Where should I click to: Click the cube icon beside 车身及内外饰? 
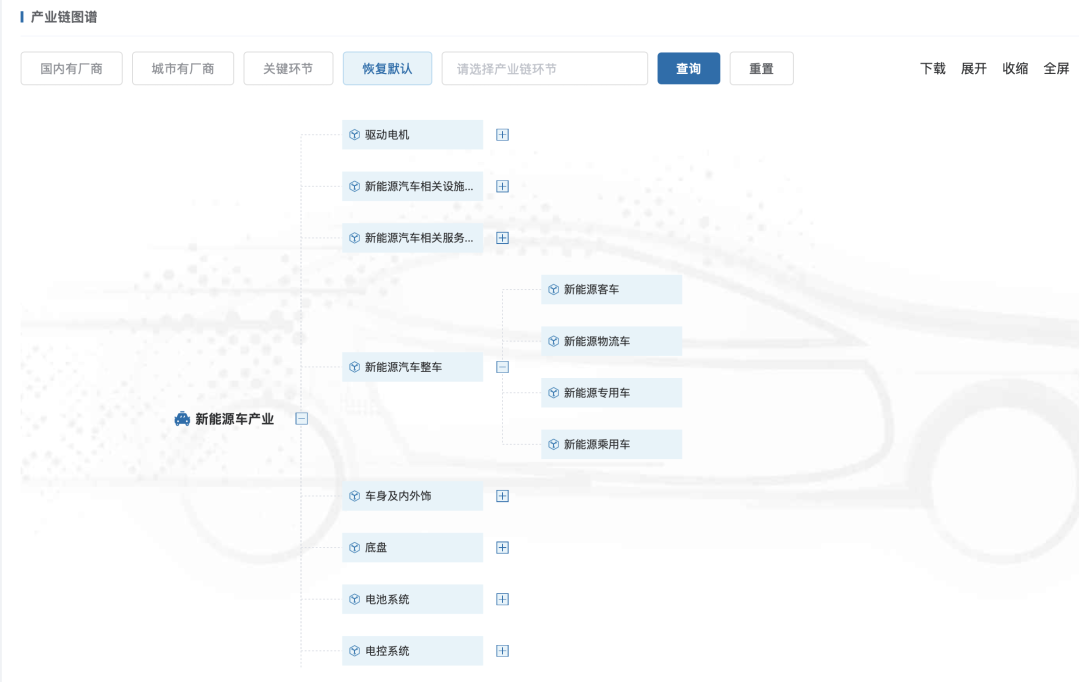pyautogui.click(x=354, y=496)
